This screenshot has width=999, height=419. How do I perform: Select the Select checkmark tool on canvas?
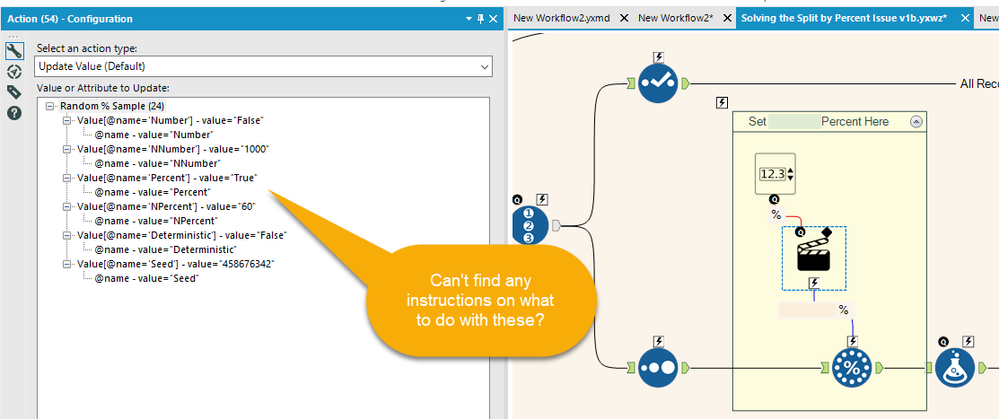click(658, 83)
